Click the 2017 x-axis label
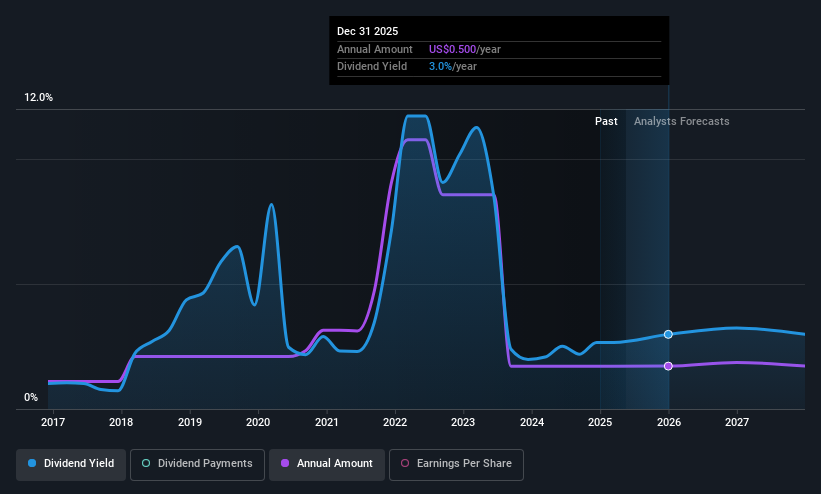The height and width of the screenshot is (494, 821). point(53,422)
